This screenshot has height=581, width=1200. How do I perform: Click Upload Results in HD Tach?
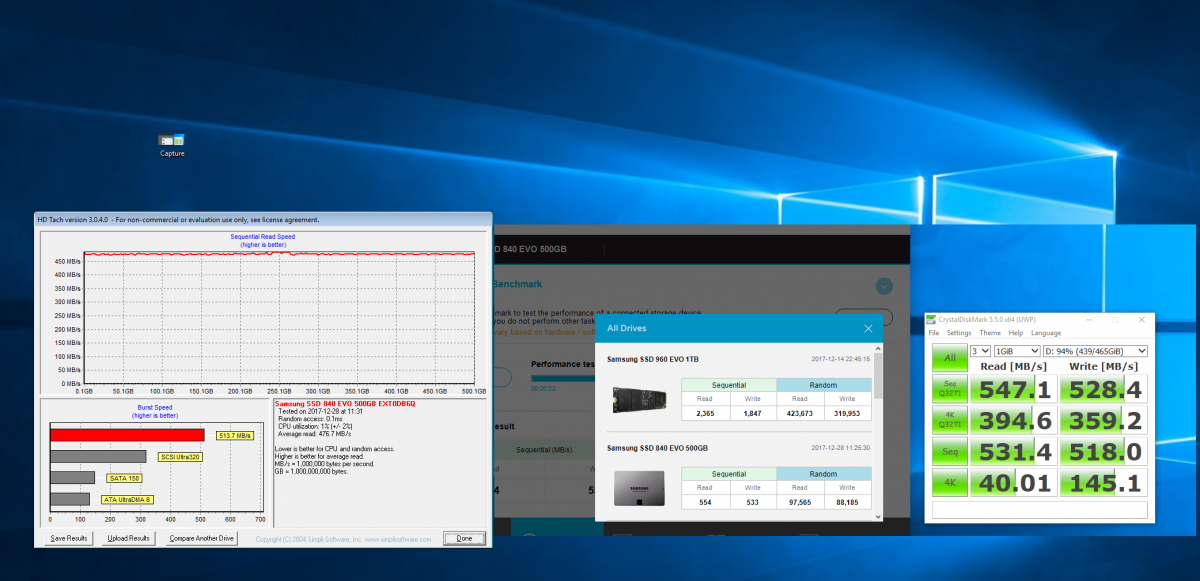coord(128,538)
